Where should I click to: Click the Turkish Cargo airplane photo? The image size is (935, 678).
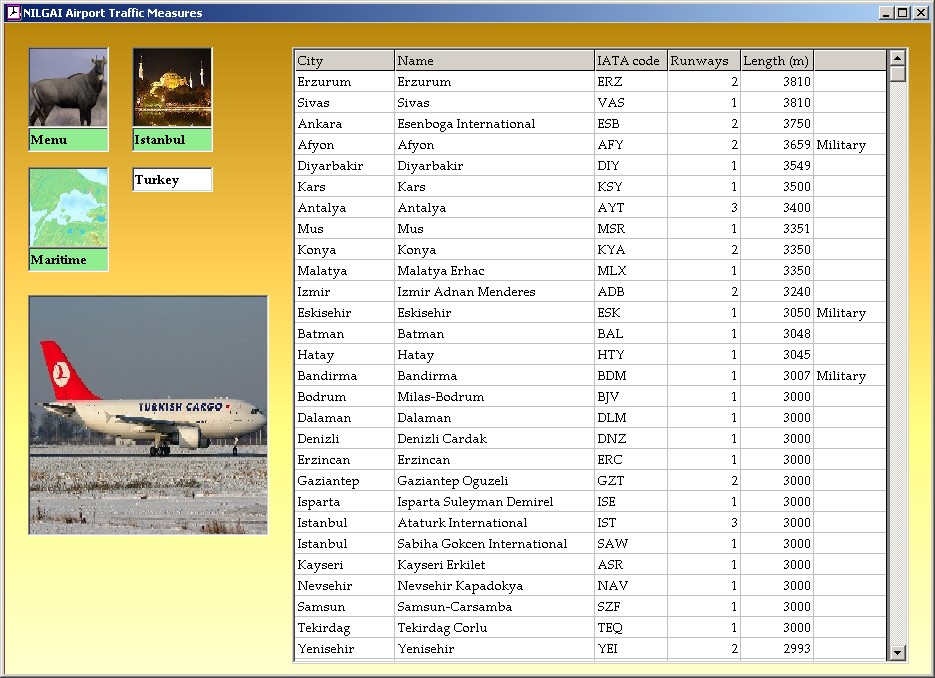coord(148,415)
